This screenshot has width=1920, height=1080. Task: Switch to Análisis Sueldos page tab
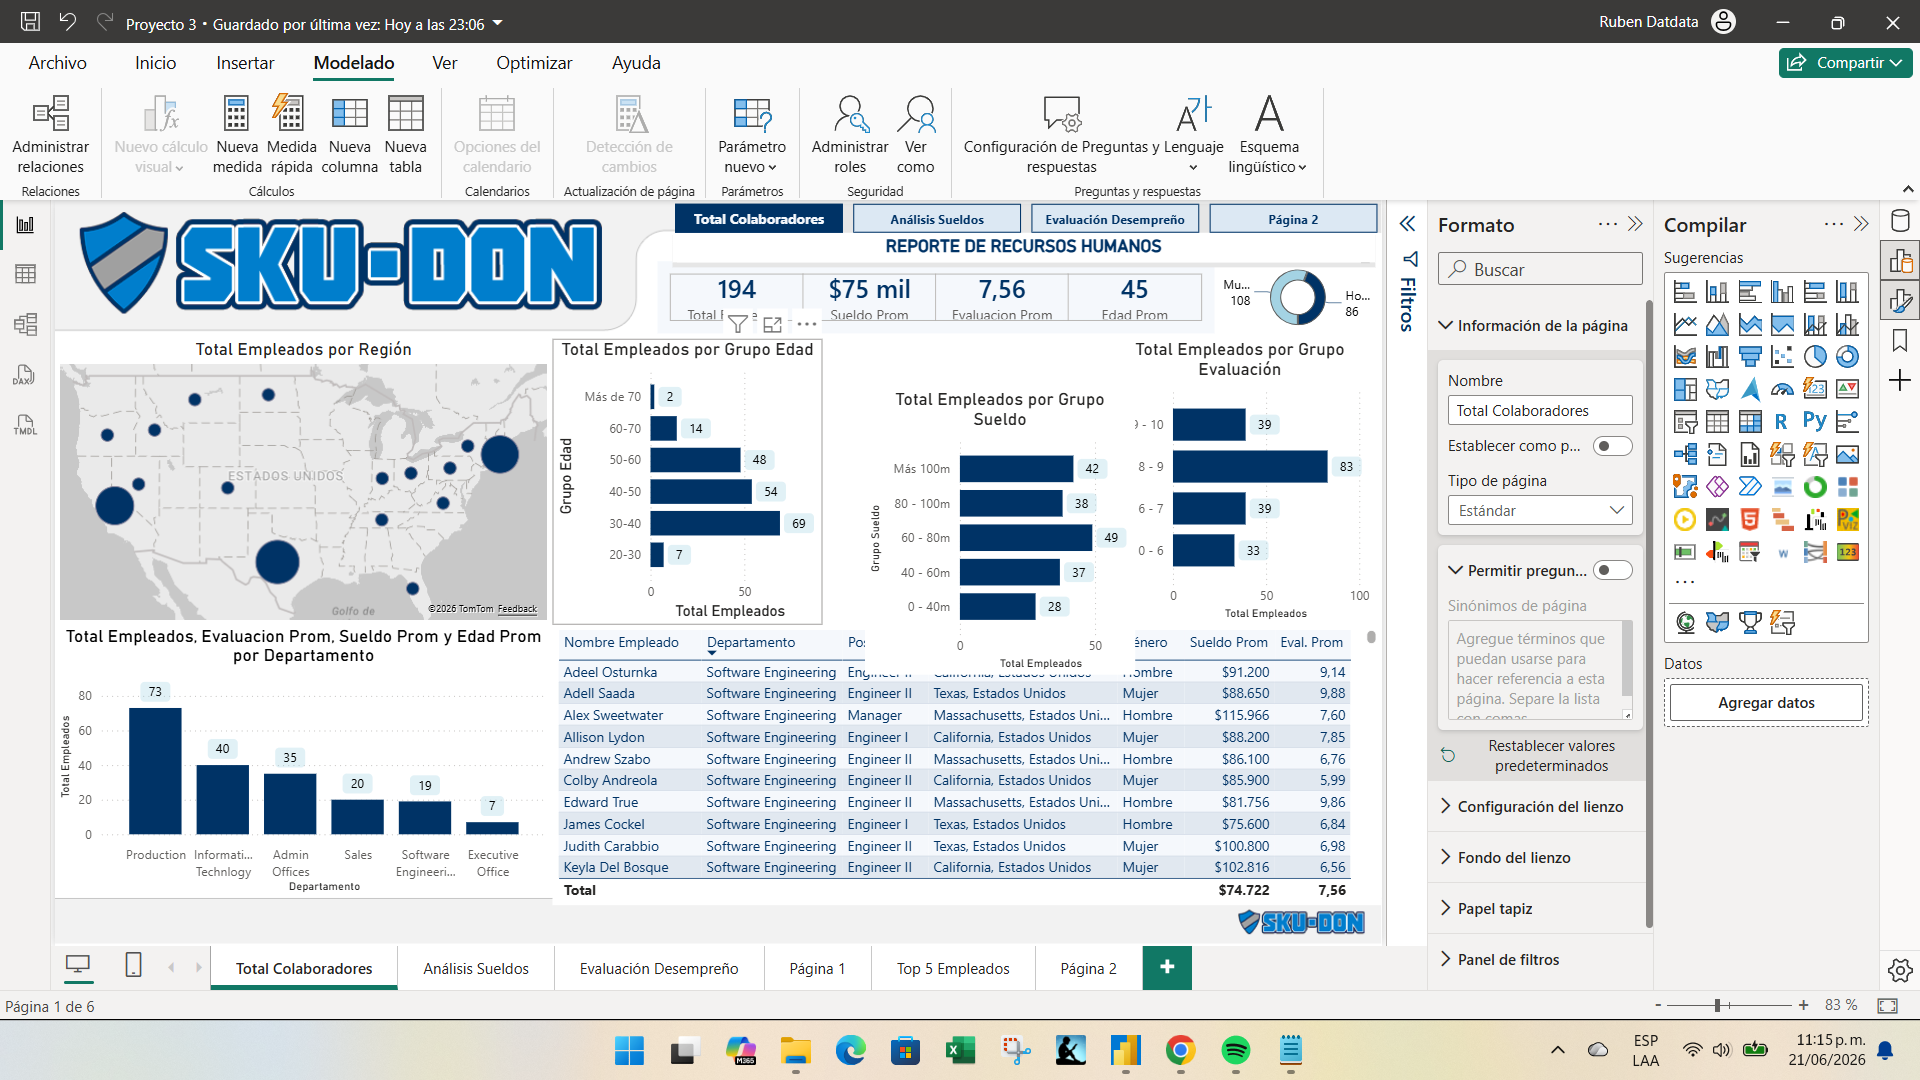point(476,969)
